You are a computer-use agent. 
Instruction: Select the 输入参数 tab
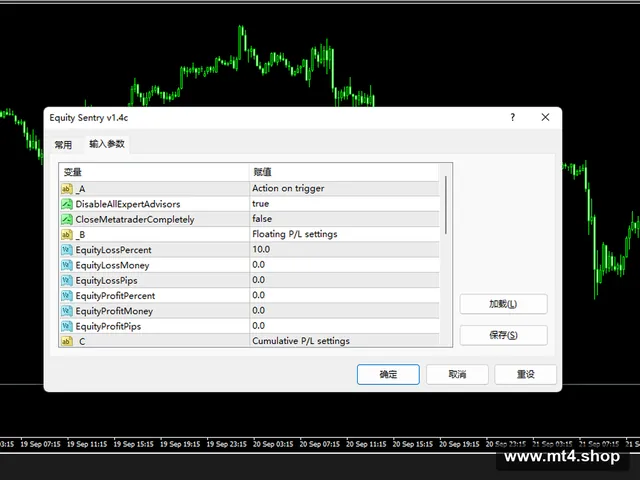pos(107,144)
